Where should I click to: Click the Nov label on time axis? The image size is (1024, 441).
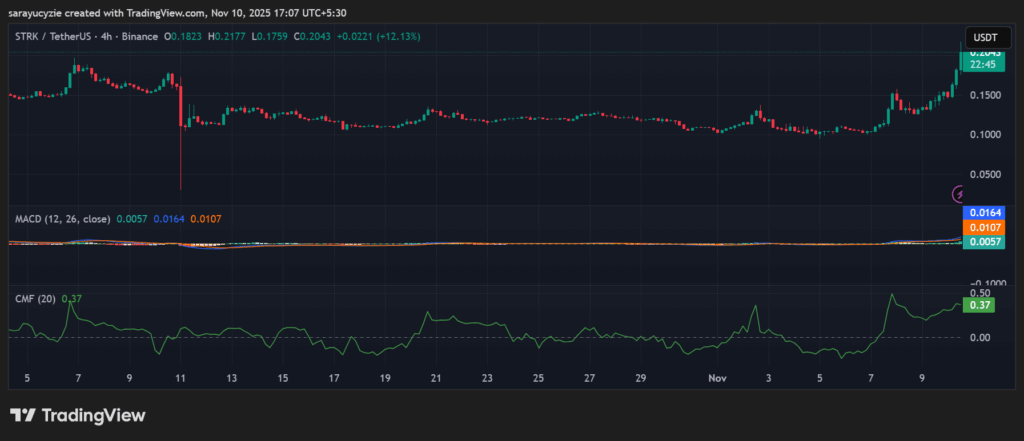717,379
